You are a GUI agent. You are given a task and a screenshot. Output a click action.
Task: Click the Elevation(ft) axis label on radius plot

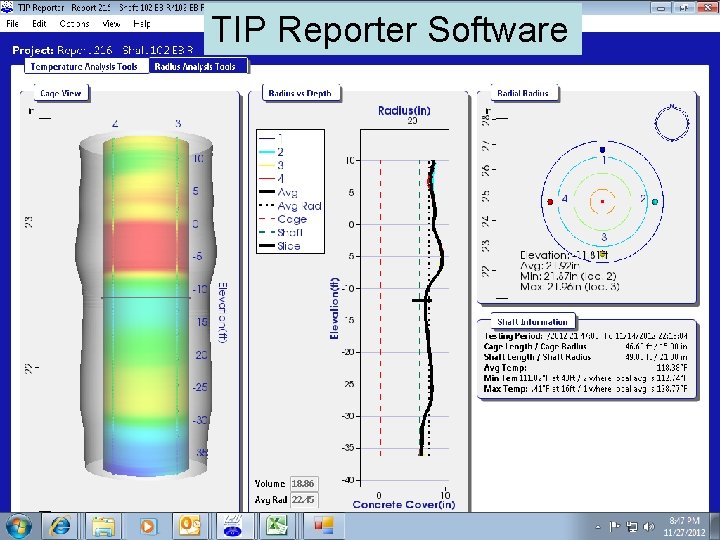pos(334,308)
